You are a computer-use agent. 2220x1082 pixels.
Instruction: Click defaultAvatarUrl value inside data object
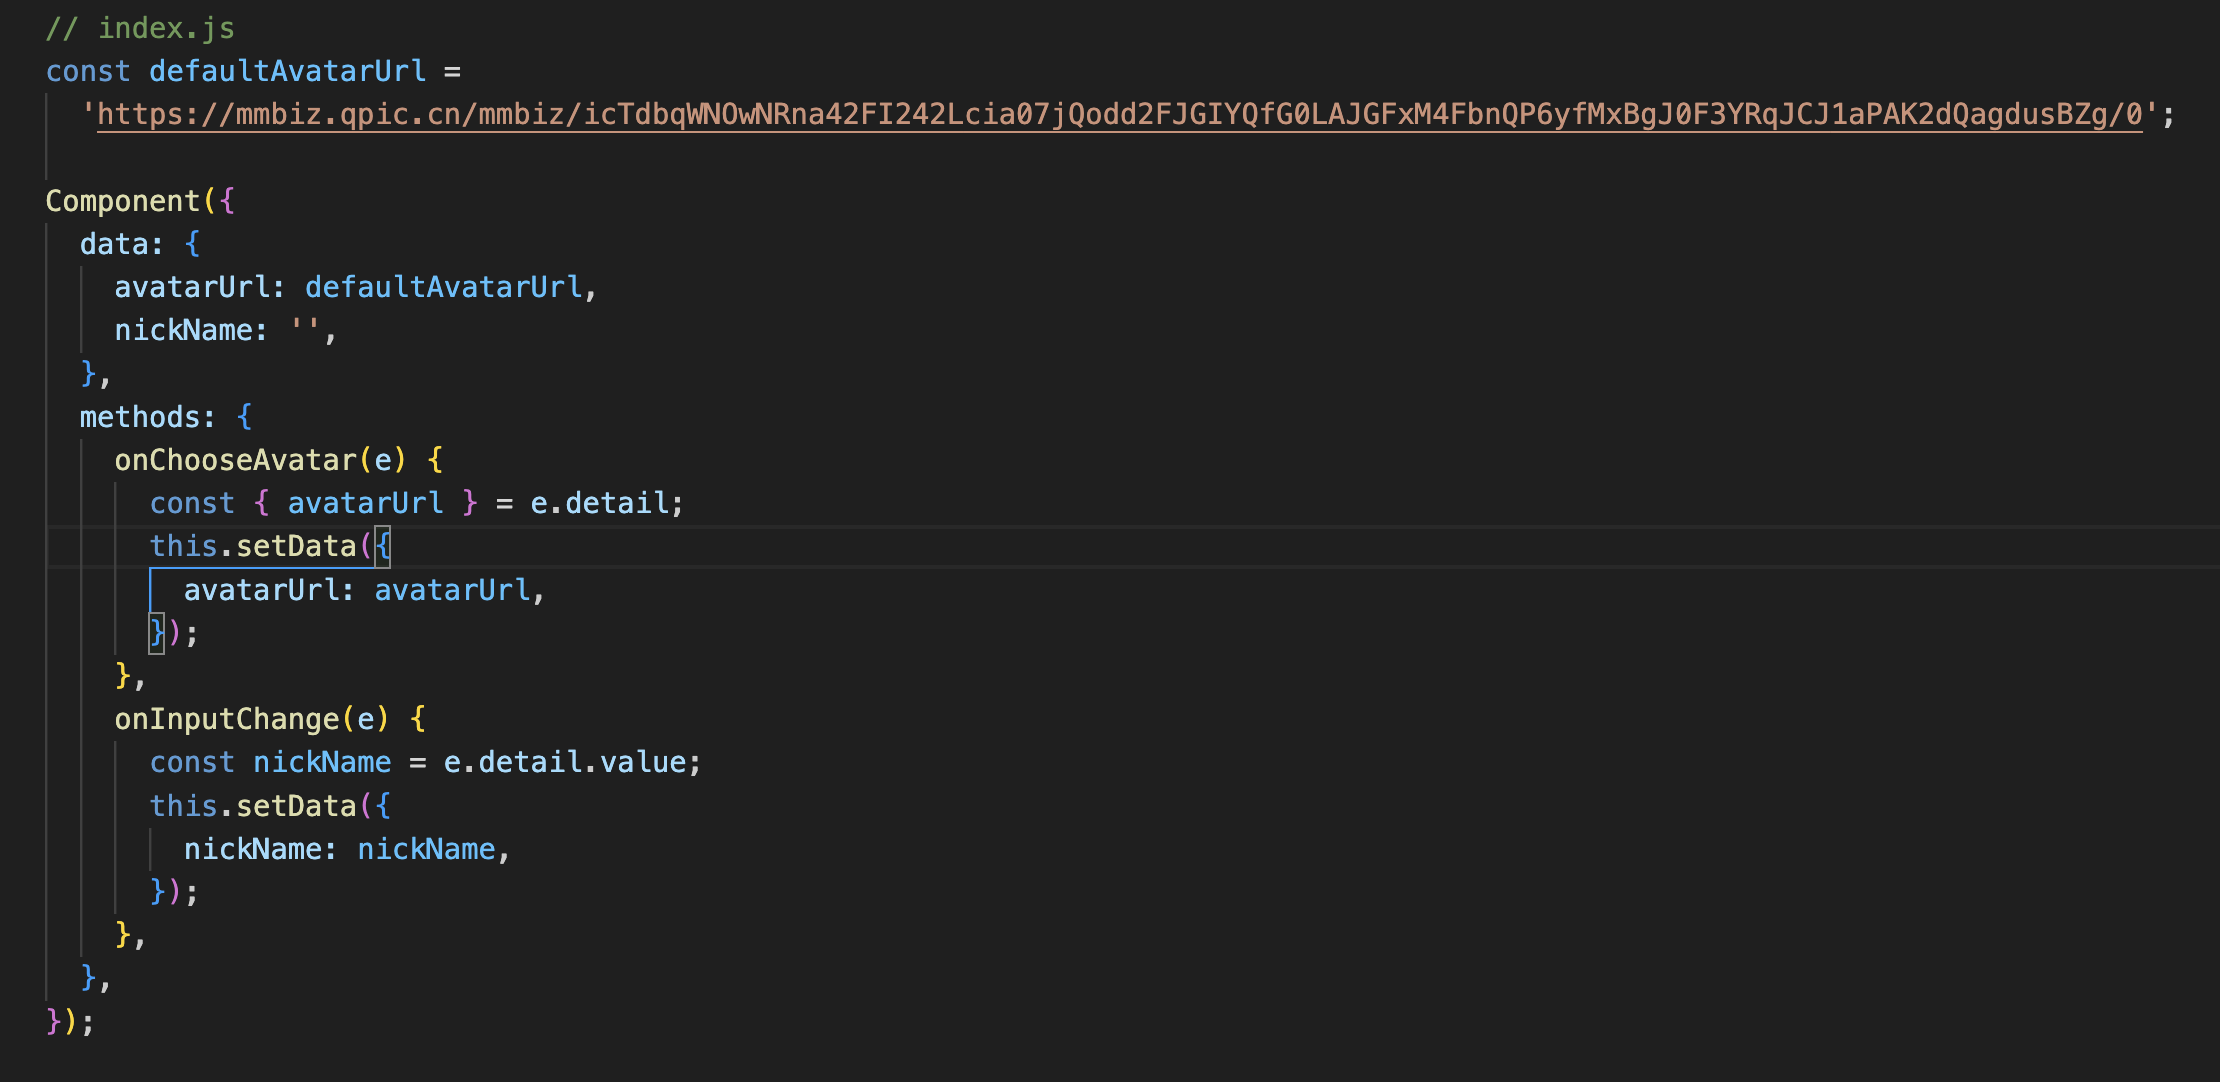443,288
